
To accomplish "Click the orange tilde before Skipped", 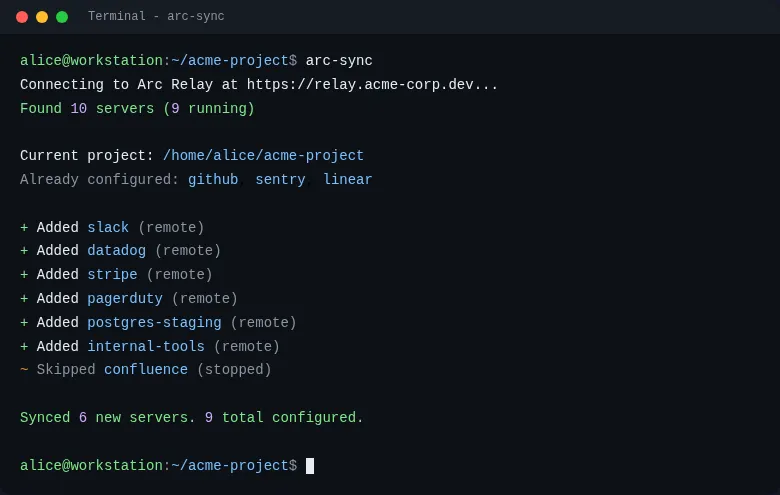I will click(x=24, y=370).
